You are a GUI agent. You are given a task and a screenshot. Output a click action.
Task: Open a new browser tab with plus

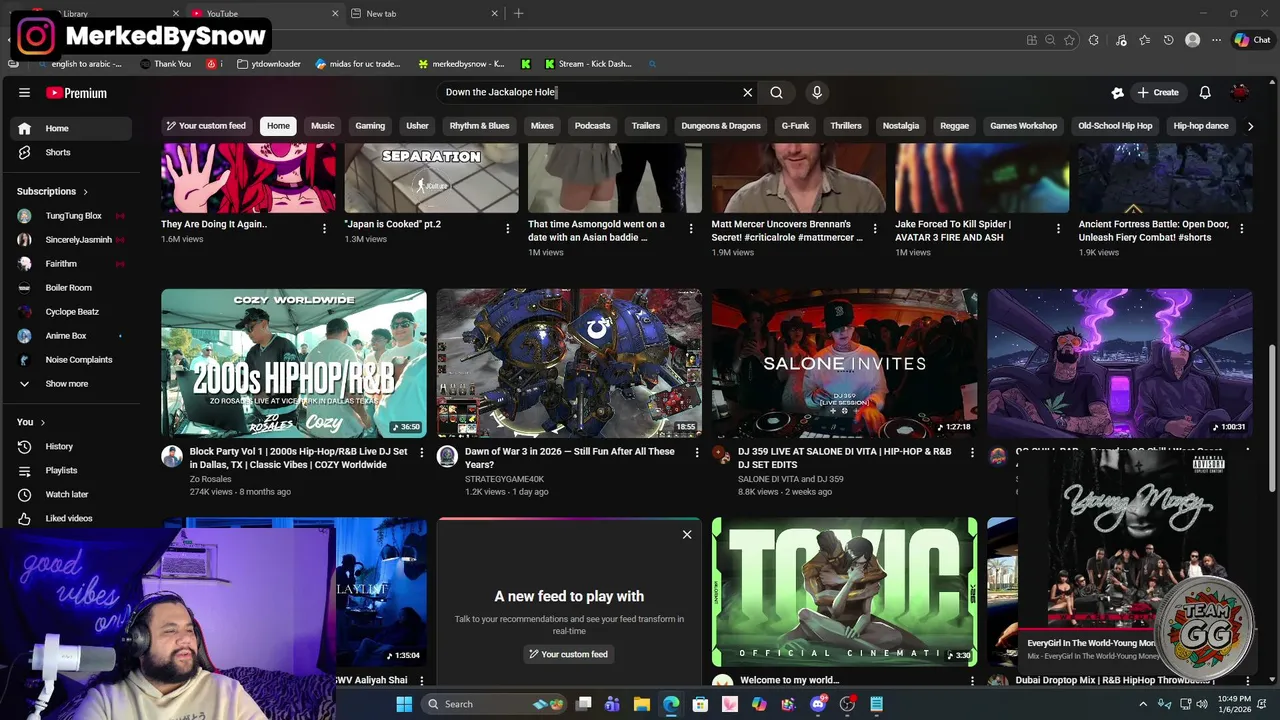click(518, 14)
